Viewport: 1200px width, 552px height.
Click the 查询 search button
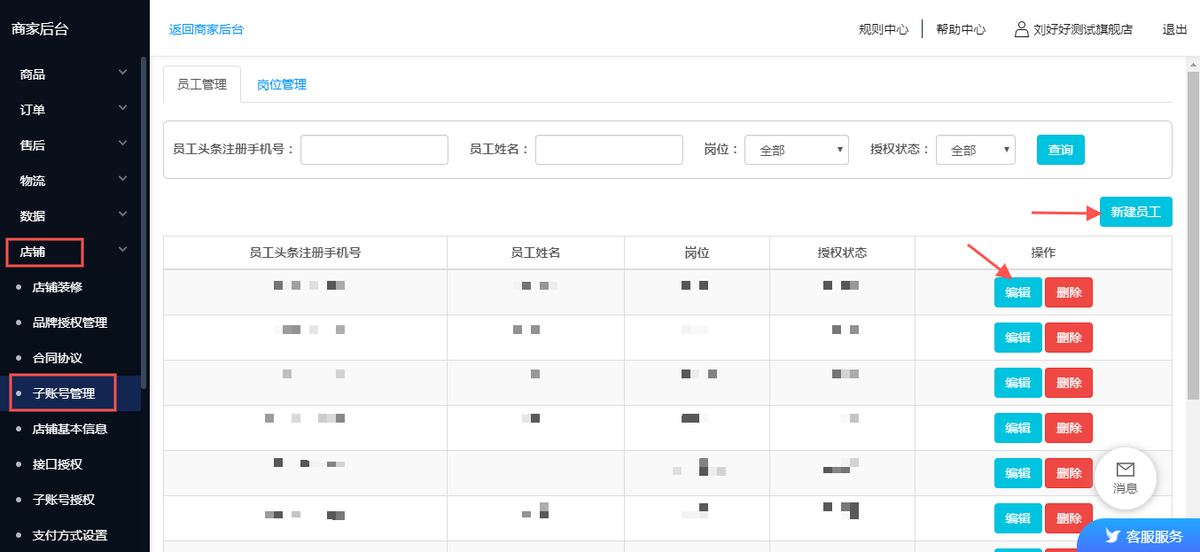1061,150
